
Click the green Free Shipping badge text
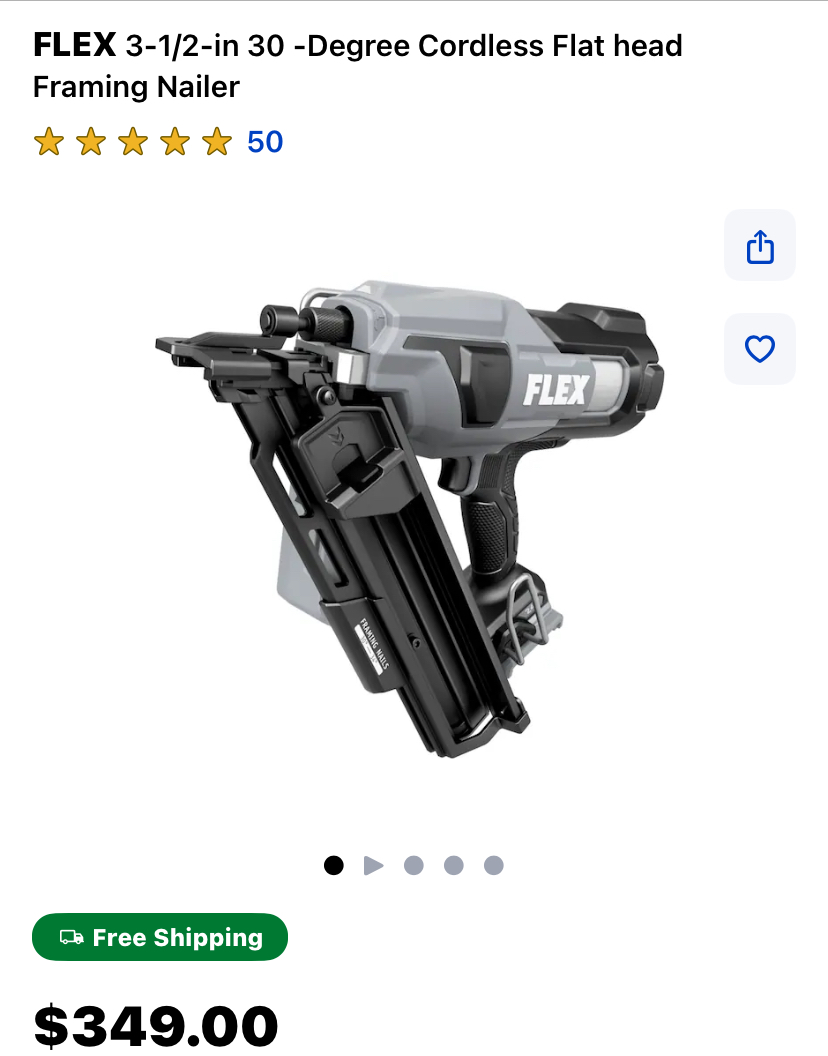pyautogui.click(x=178, y=937)
